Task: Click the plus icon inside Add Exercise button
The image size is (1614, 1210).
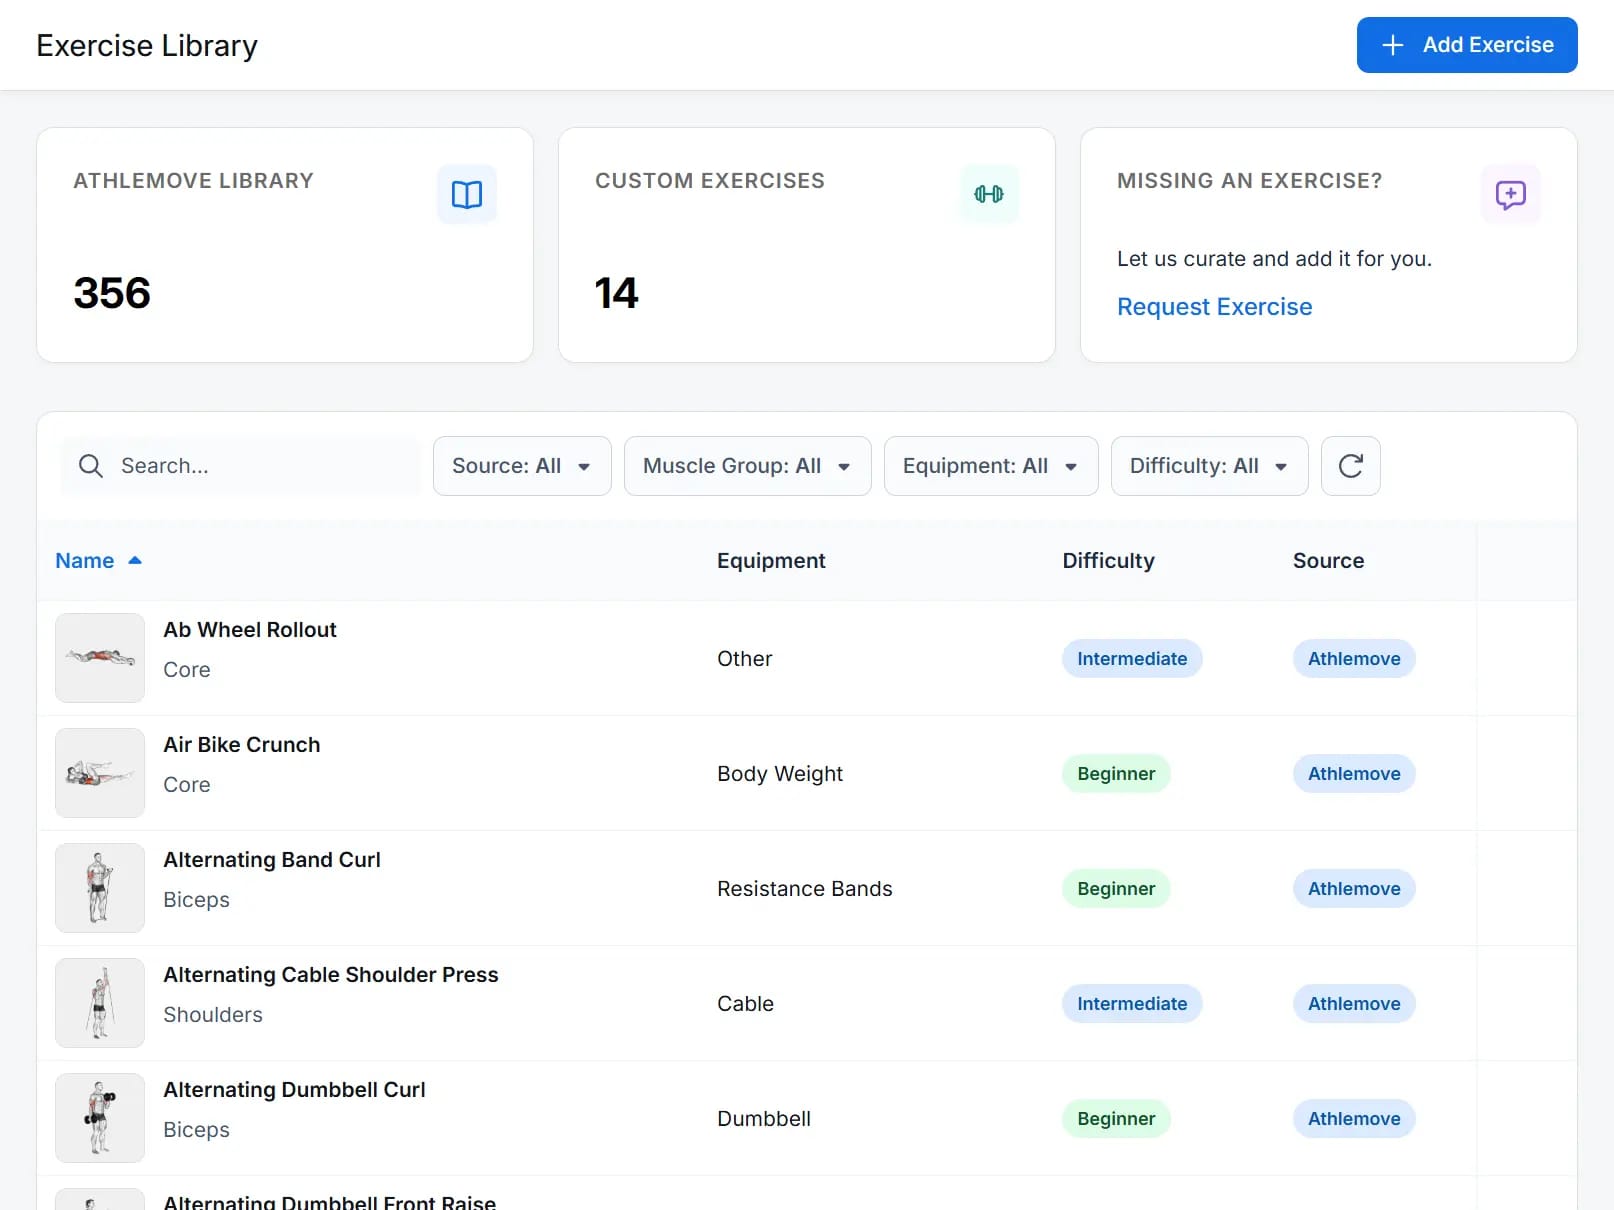Action: pos(1391,45)
